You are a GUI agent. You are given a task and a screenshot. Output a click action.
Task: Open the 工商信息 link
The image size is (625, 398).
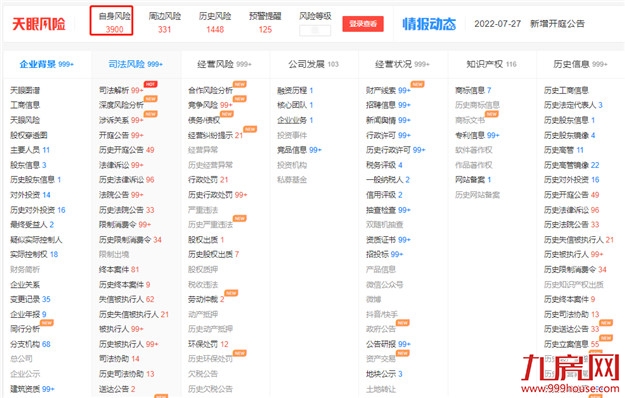25,105
